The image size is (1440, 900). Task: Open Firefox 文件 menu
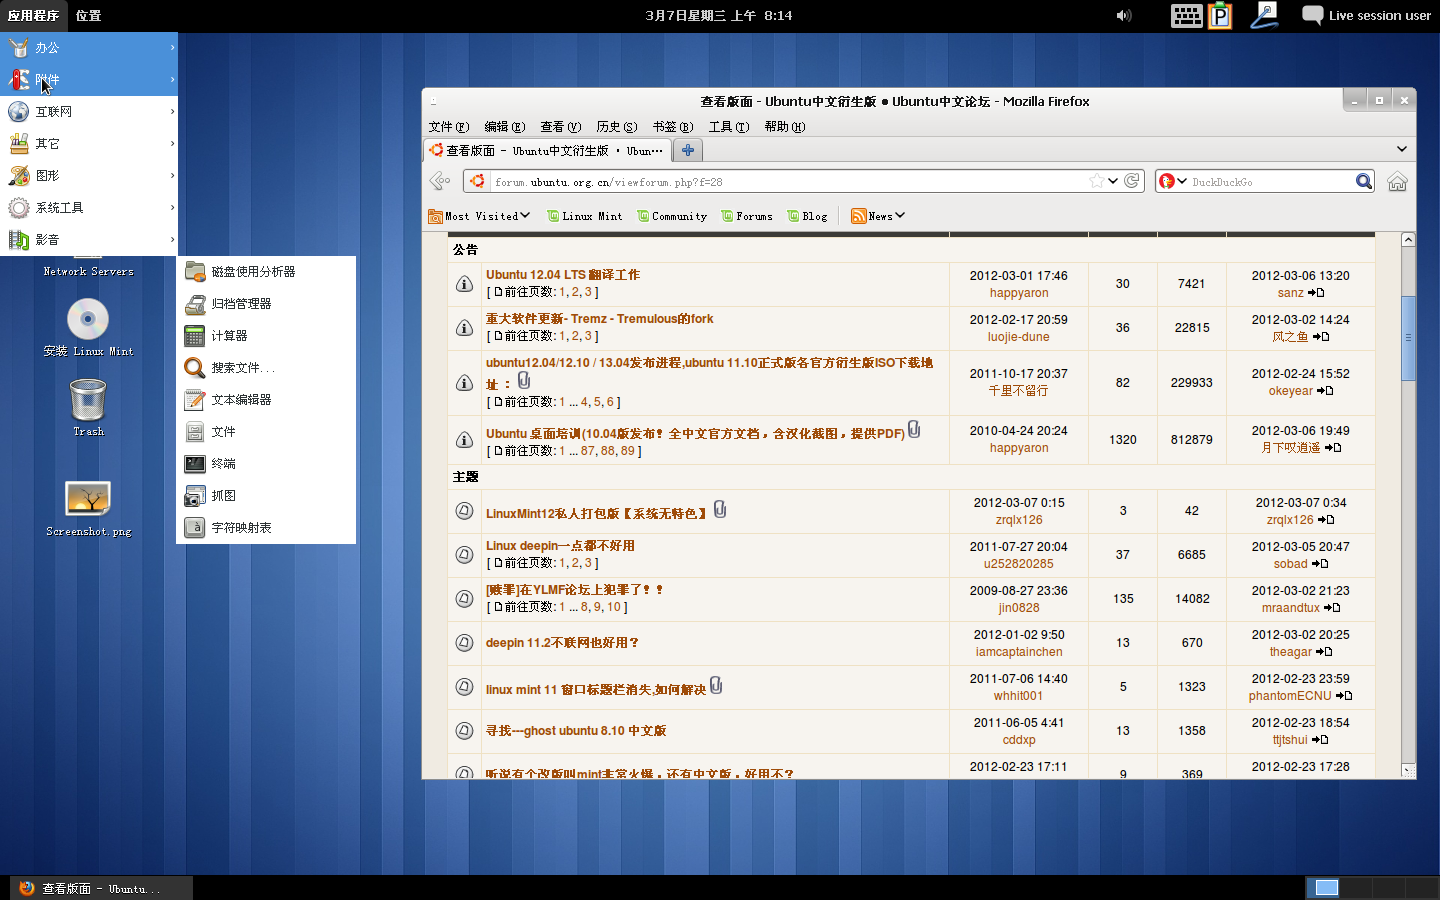(x=448, y=127)
